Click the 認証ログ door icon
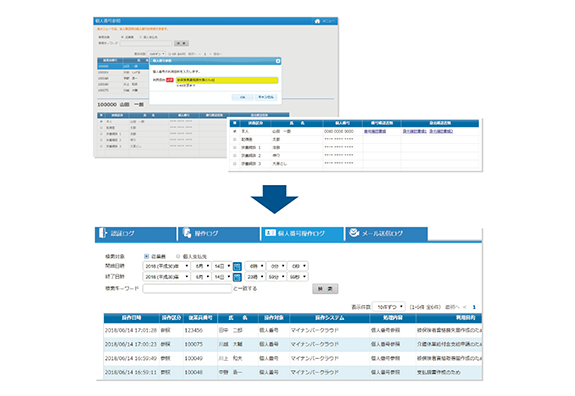The image size is (575, 396). (x=103, y=232)
